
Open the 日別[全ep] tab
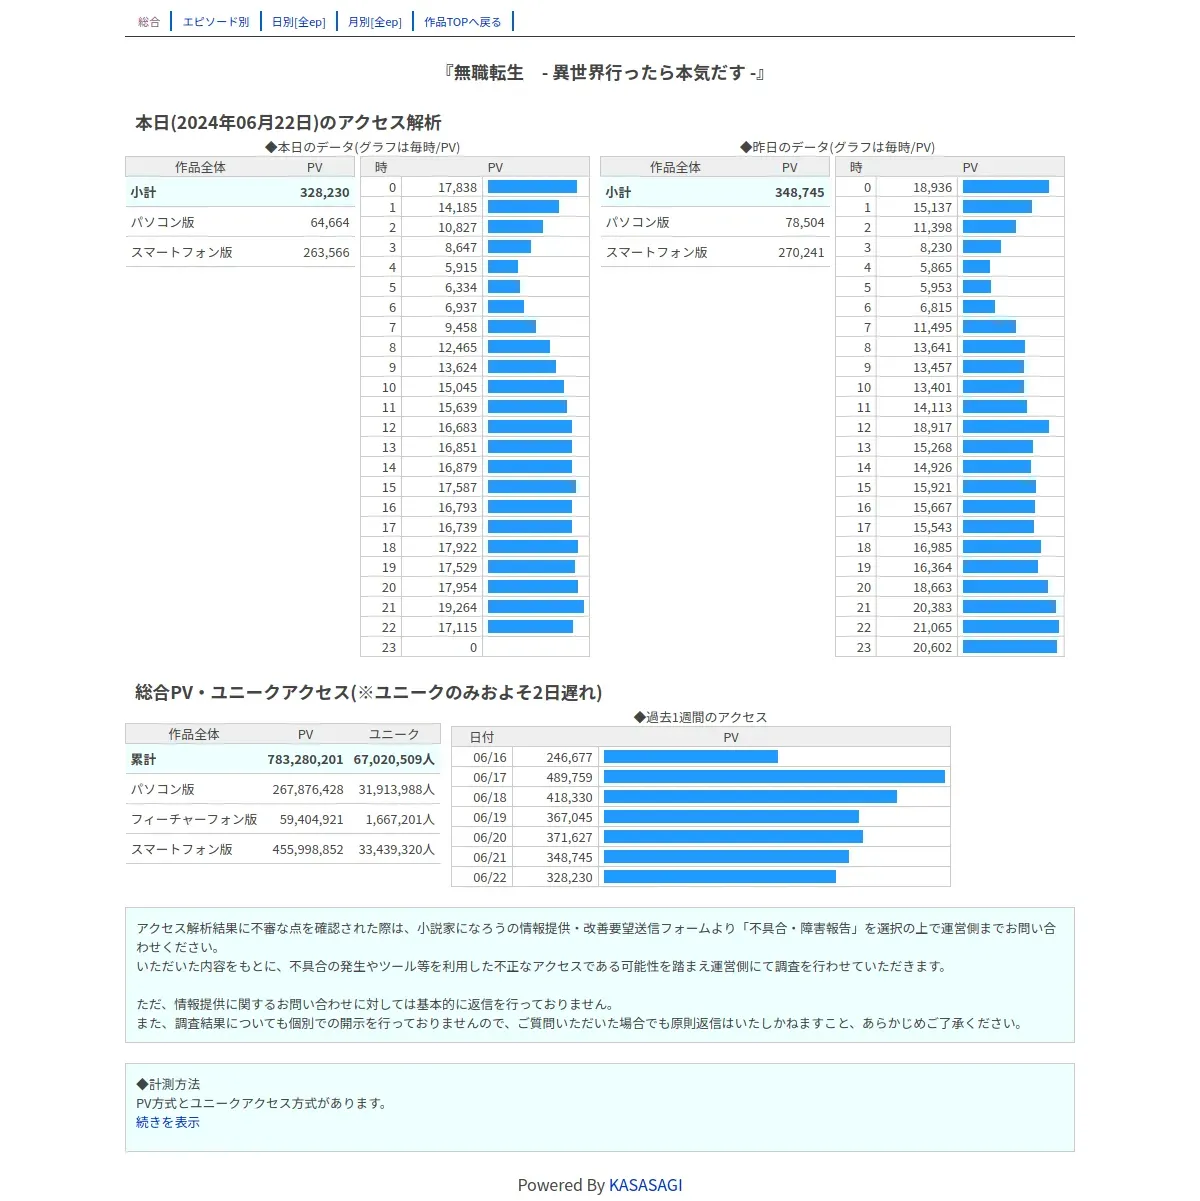coord(299,22)
